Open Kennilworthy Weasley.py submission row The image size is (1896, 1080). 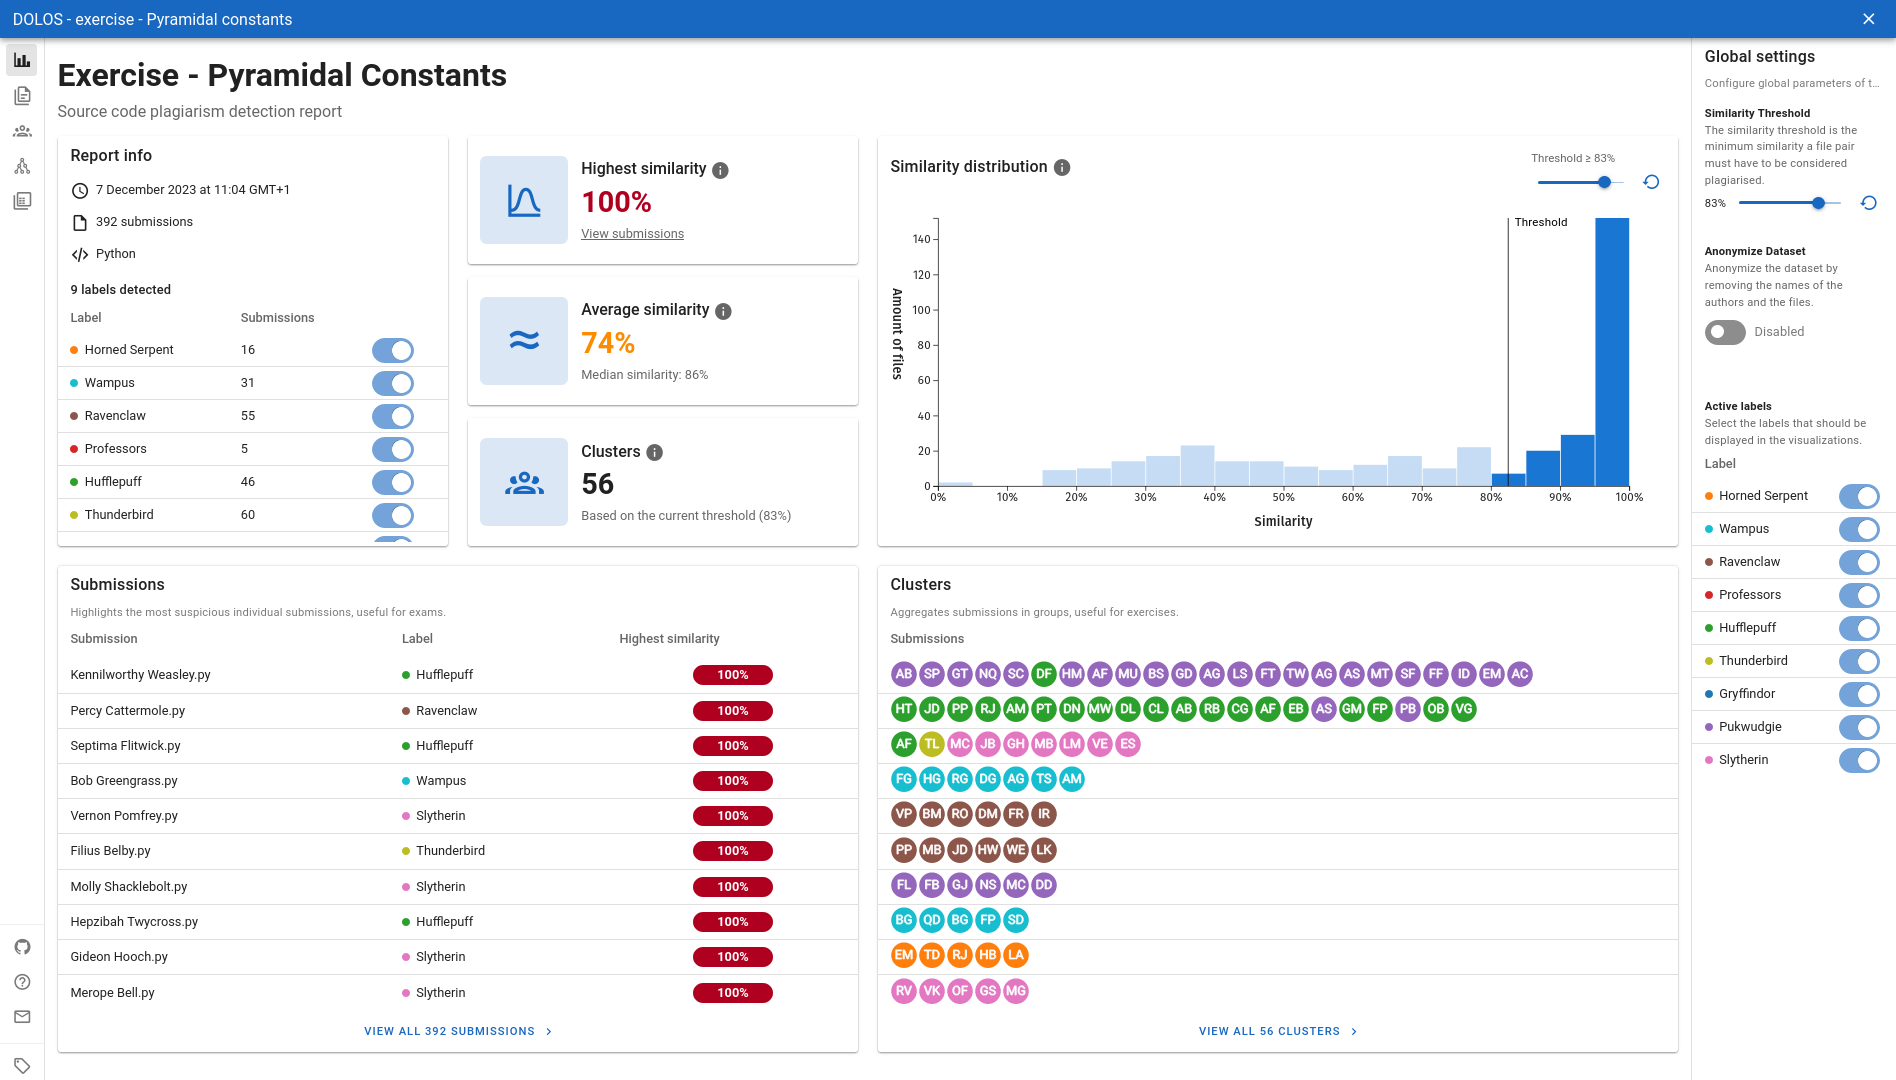coord(140,675)
